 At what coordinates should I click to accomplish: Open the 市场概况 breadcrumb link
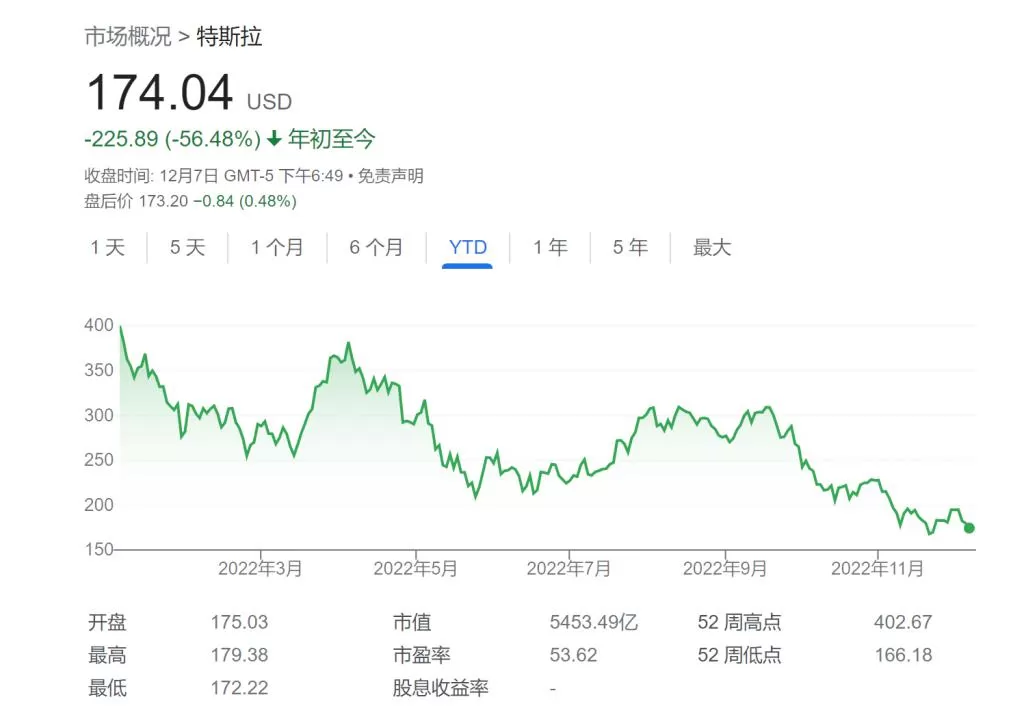(x=128, y=37)
